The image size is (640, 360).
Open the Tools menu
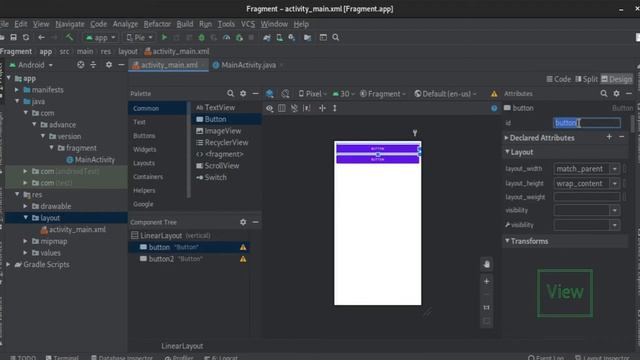point(226,24)
